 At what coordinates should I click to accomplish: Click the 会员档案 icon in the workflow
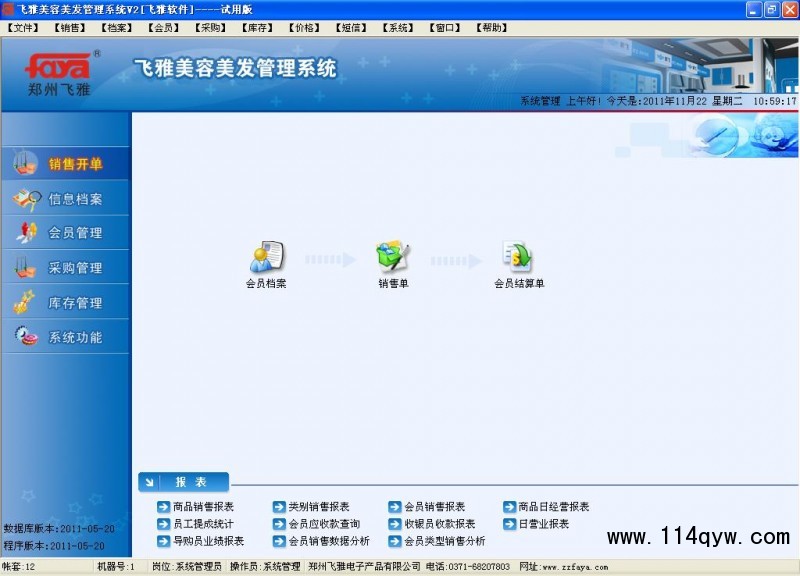pyautogui.click(x=266, y=258)
